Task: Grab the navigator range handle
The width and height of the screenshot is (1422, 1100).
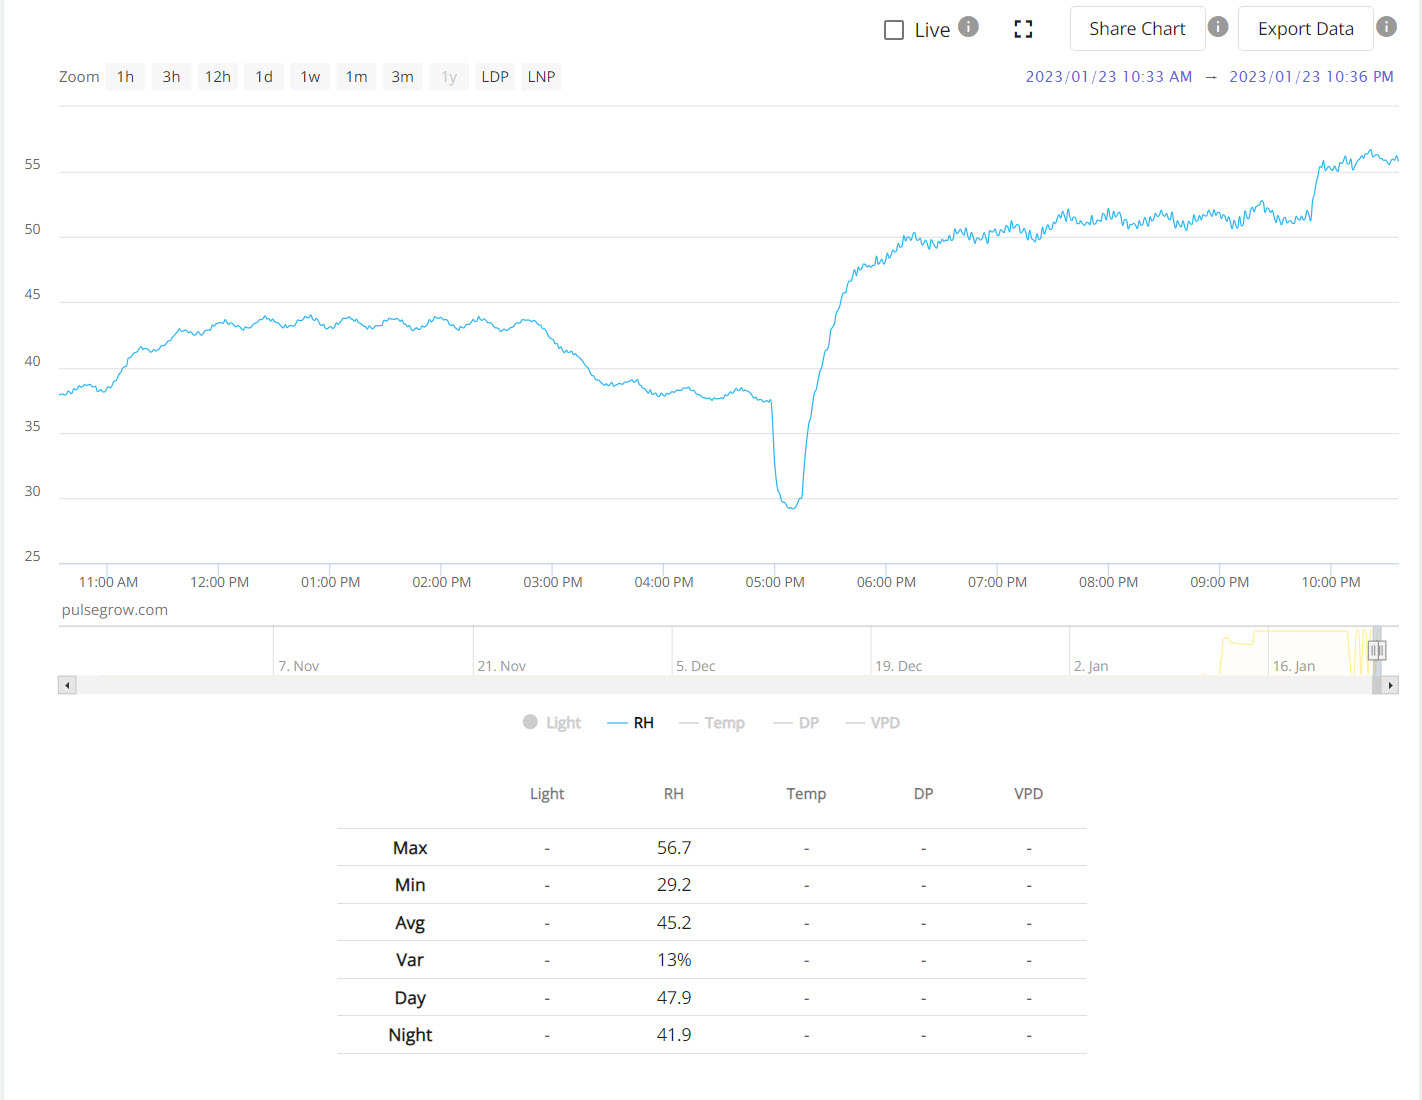Action: pyautogui.click(x=1377, y=651)
